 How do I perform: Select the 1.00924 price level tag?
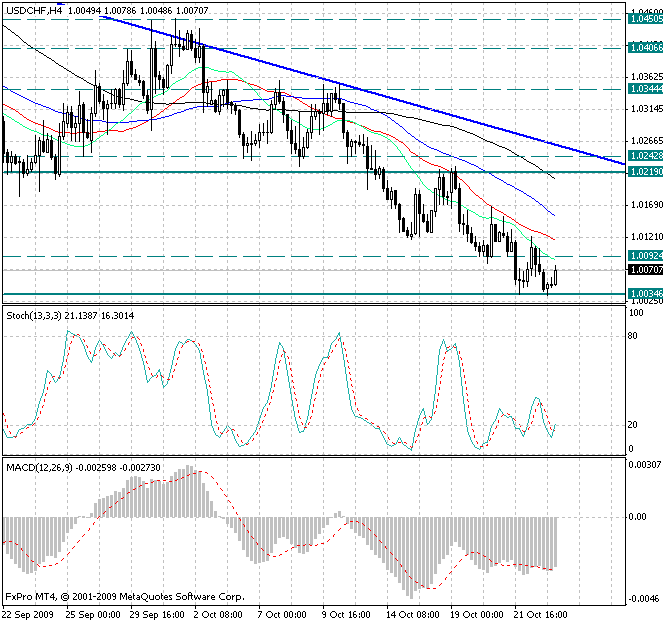pyautogui.click(x=643, y=257)
